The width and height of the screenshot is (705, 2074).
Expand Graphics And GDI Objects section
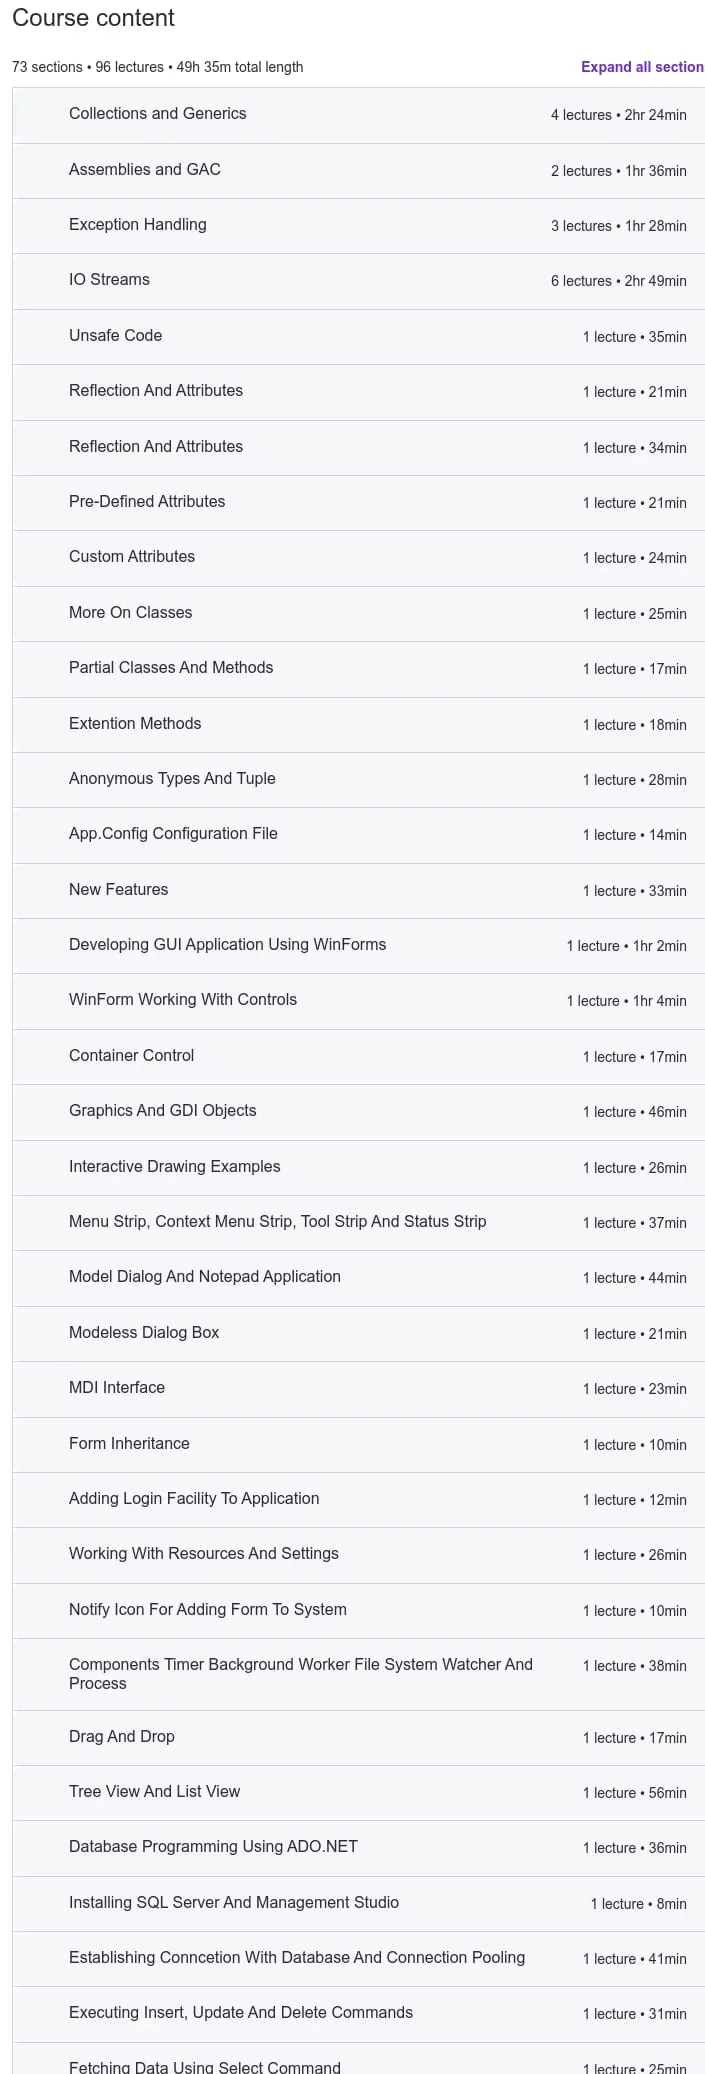pyautogui.click(x=358, y=1112)
